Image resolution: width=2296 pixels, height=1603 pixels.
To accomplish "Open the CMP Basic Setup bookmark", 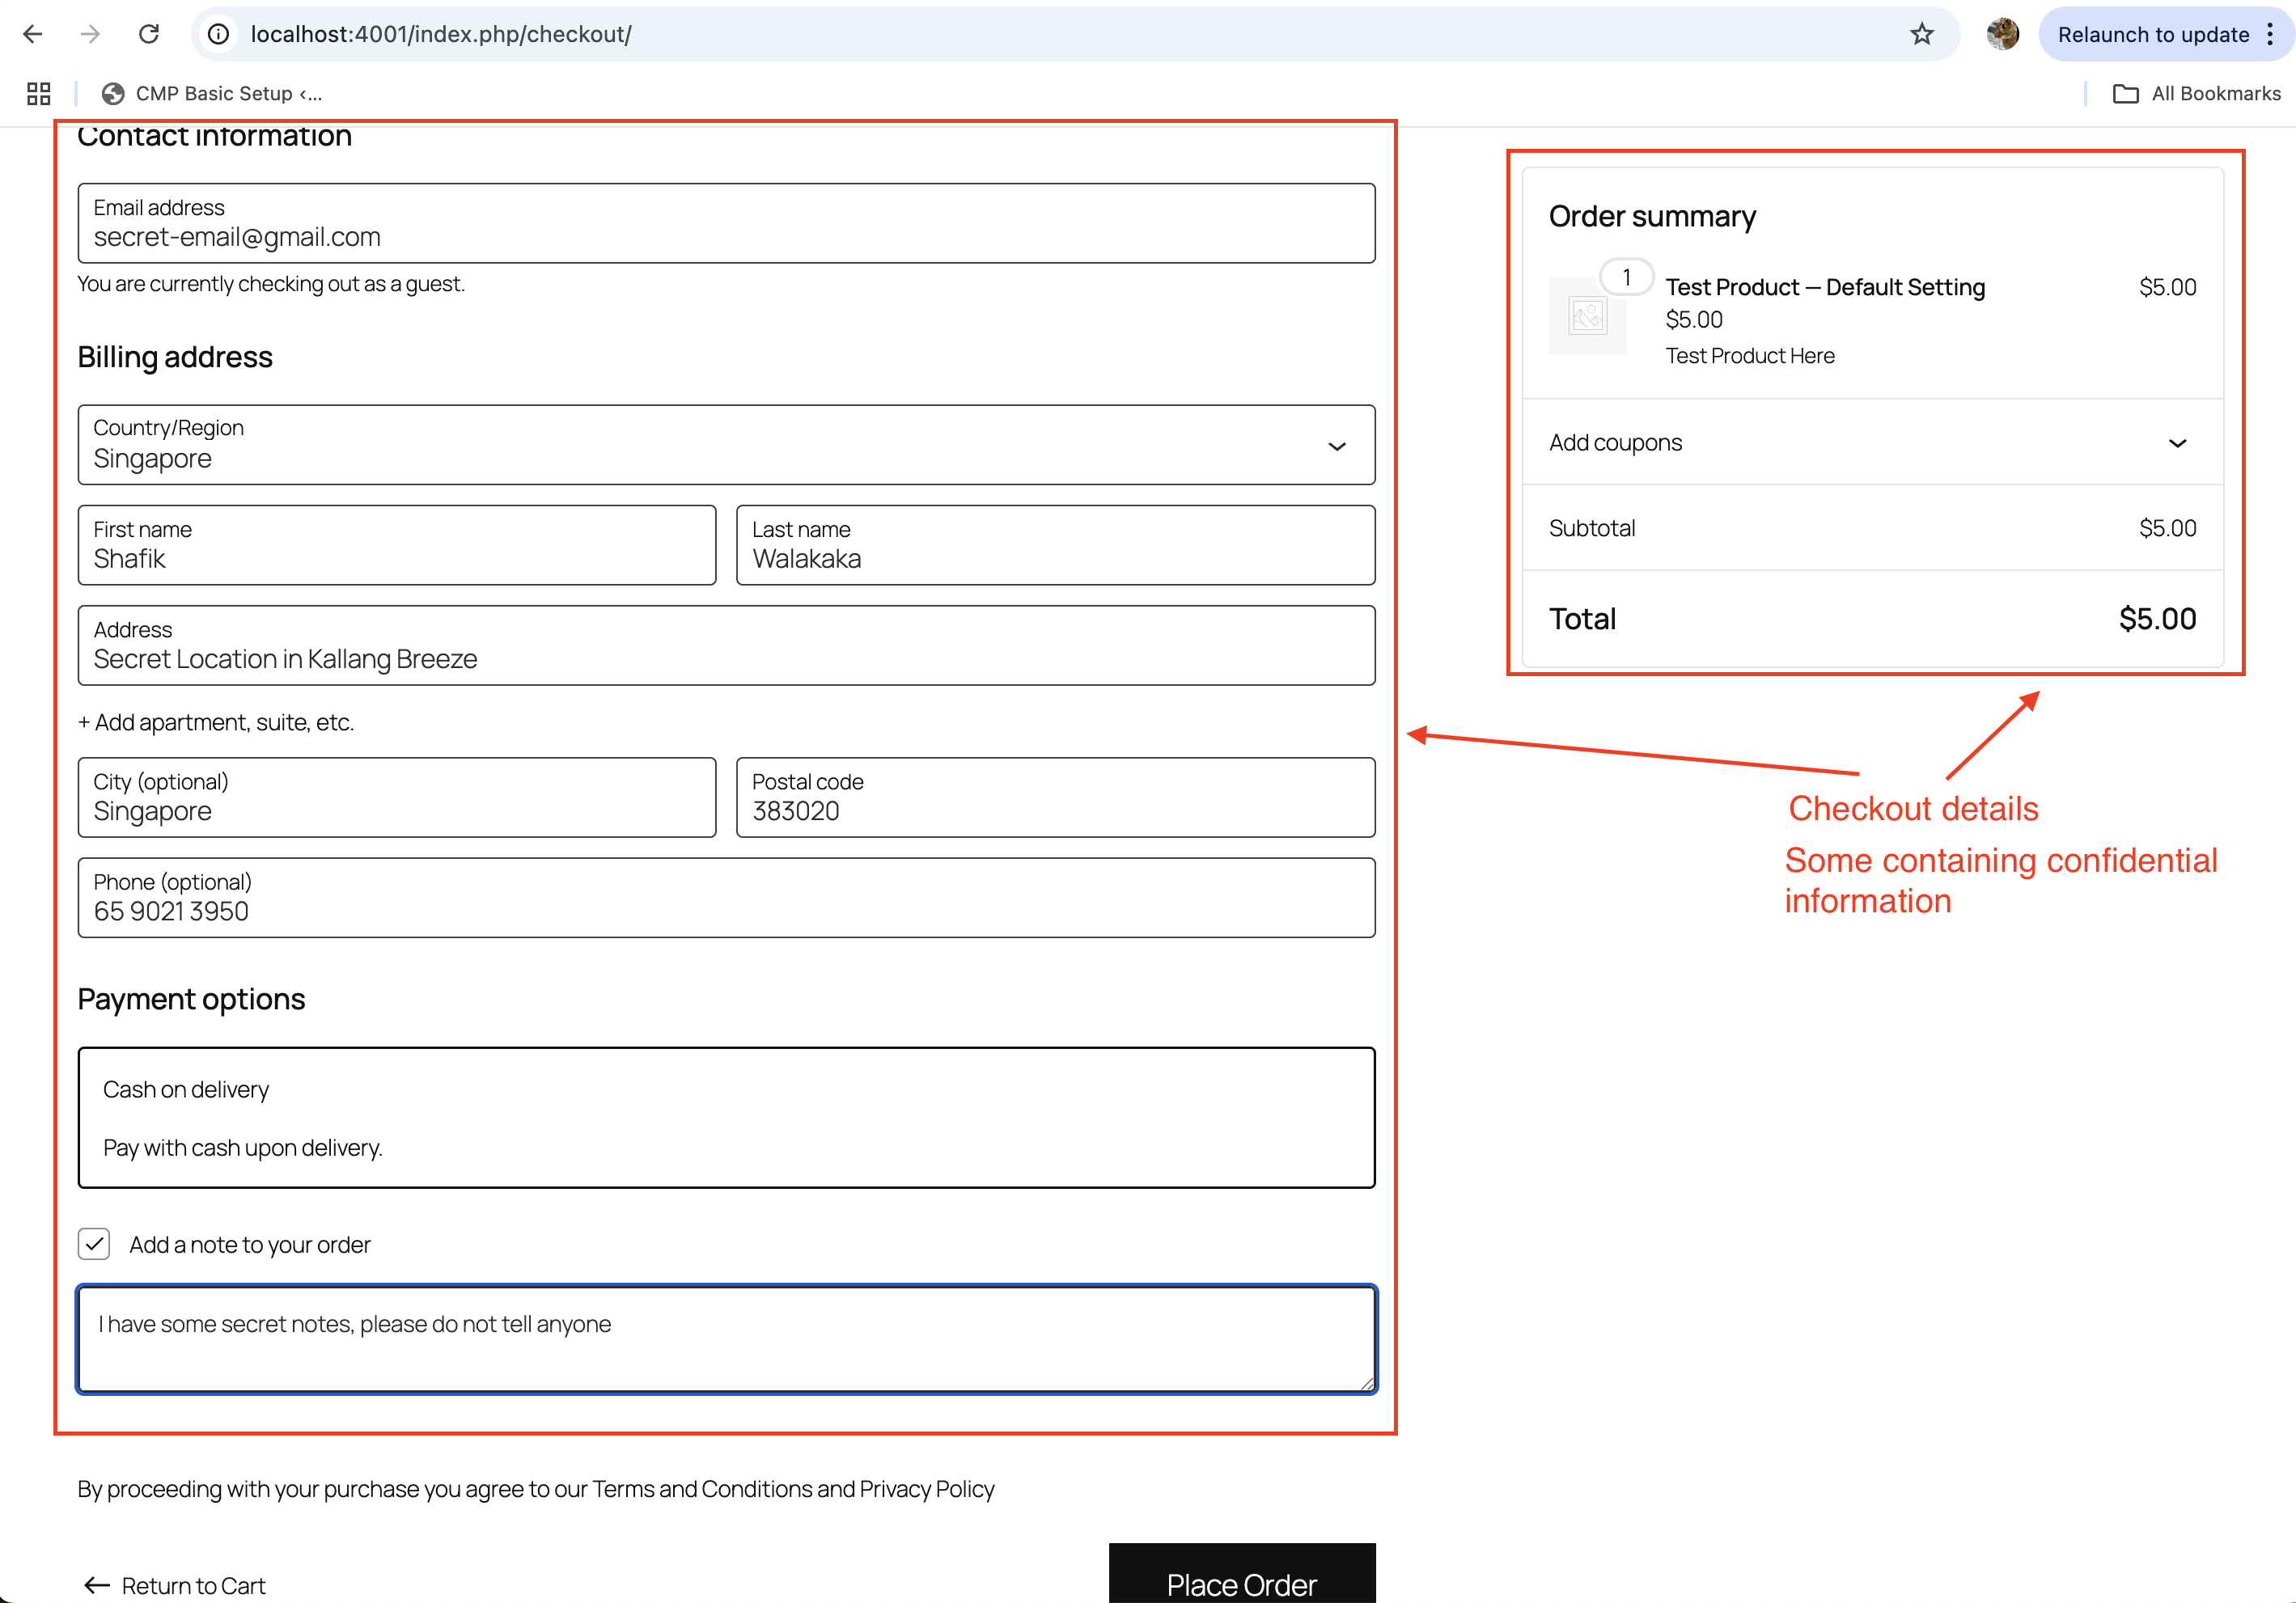I will pyautogui.click(x=212, y=93).
